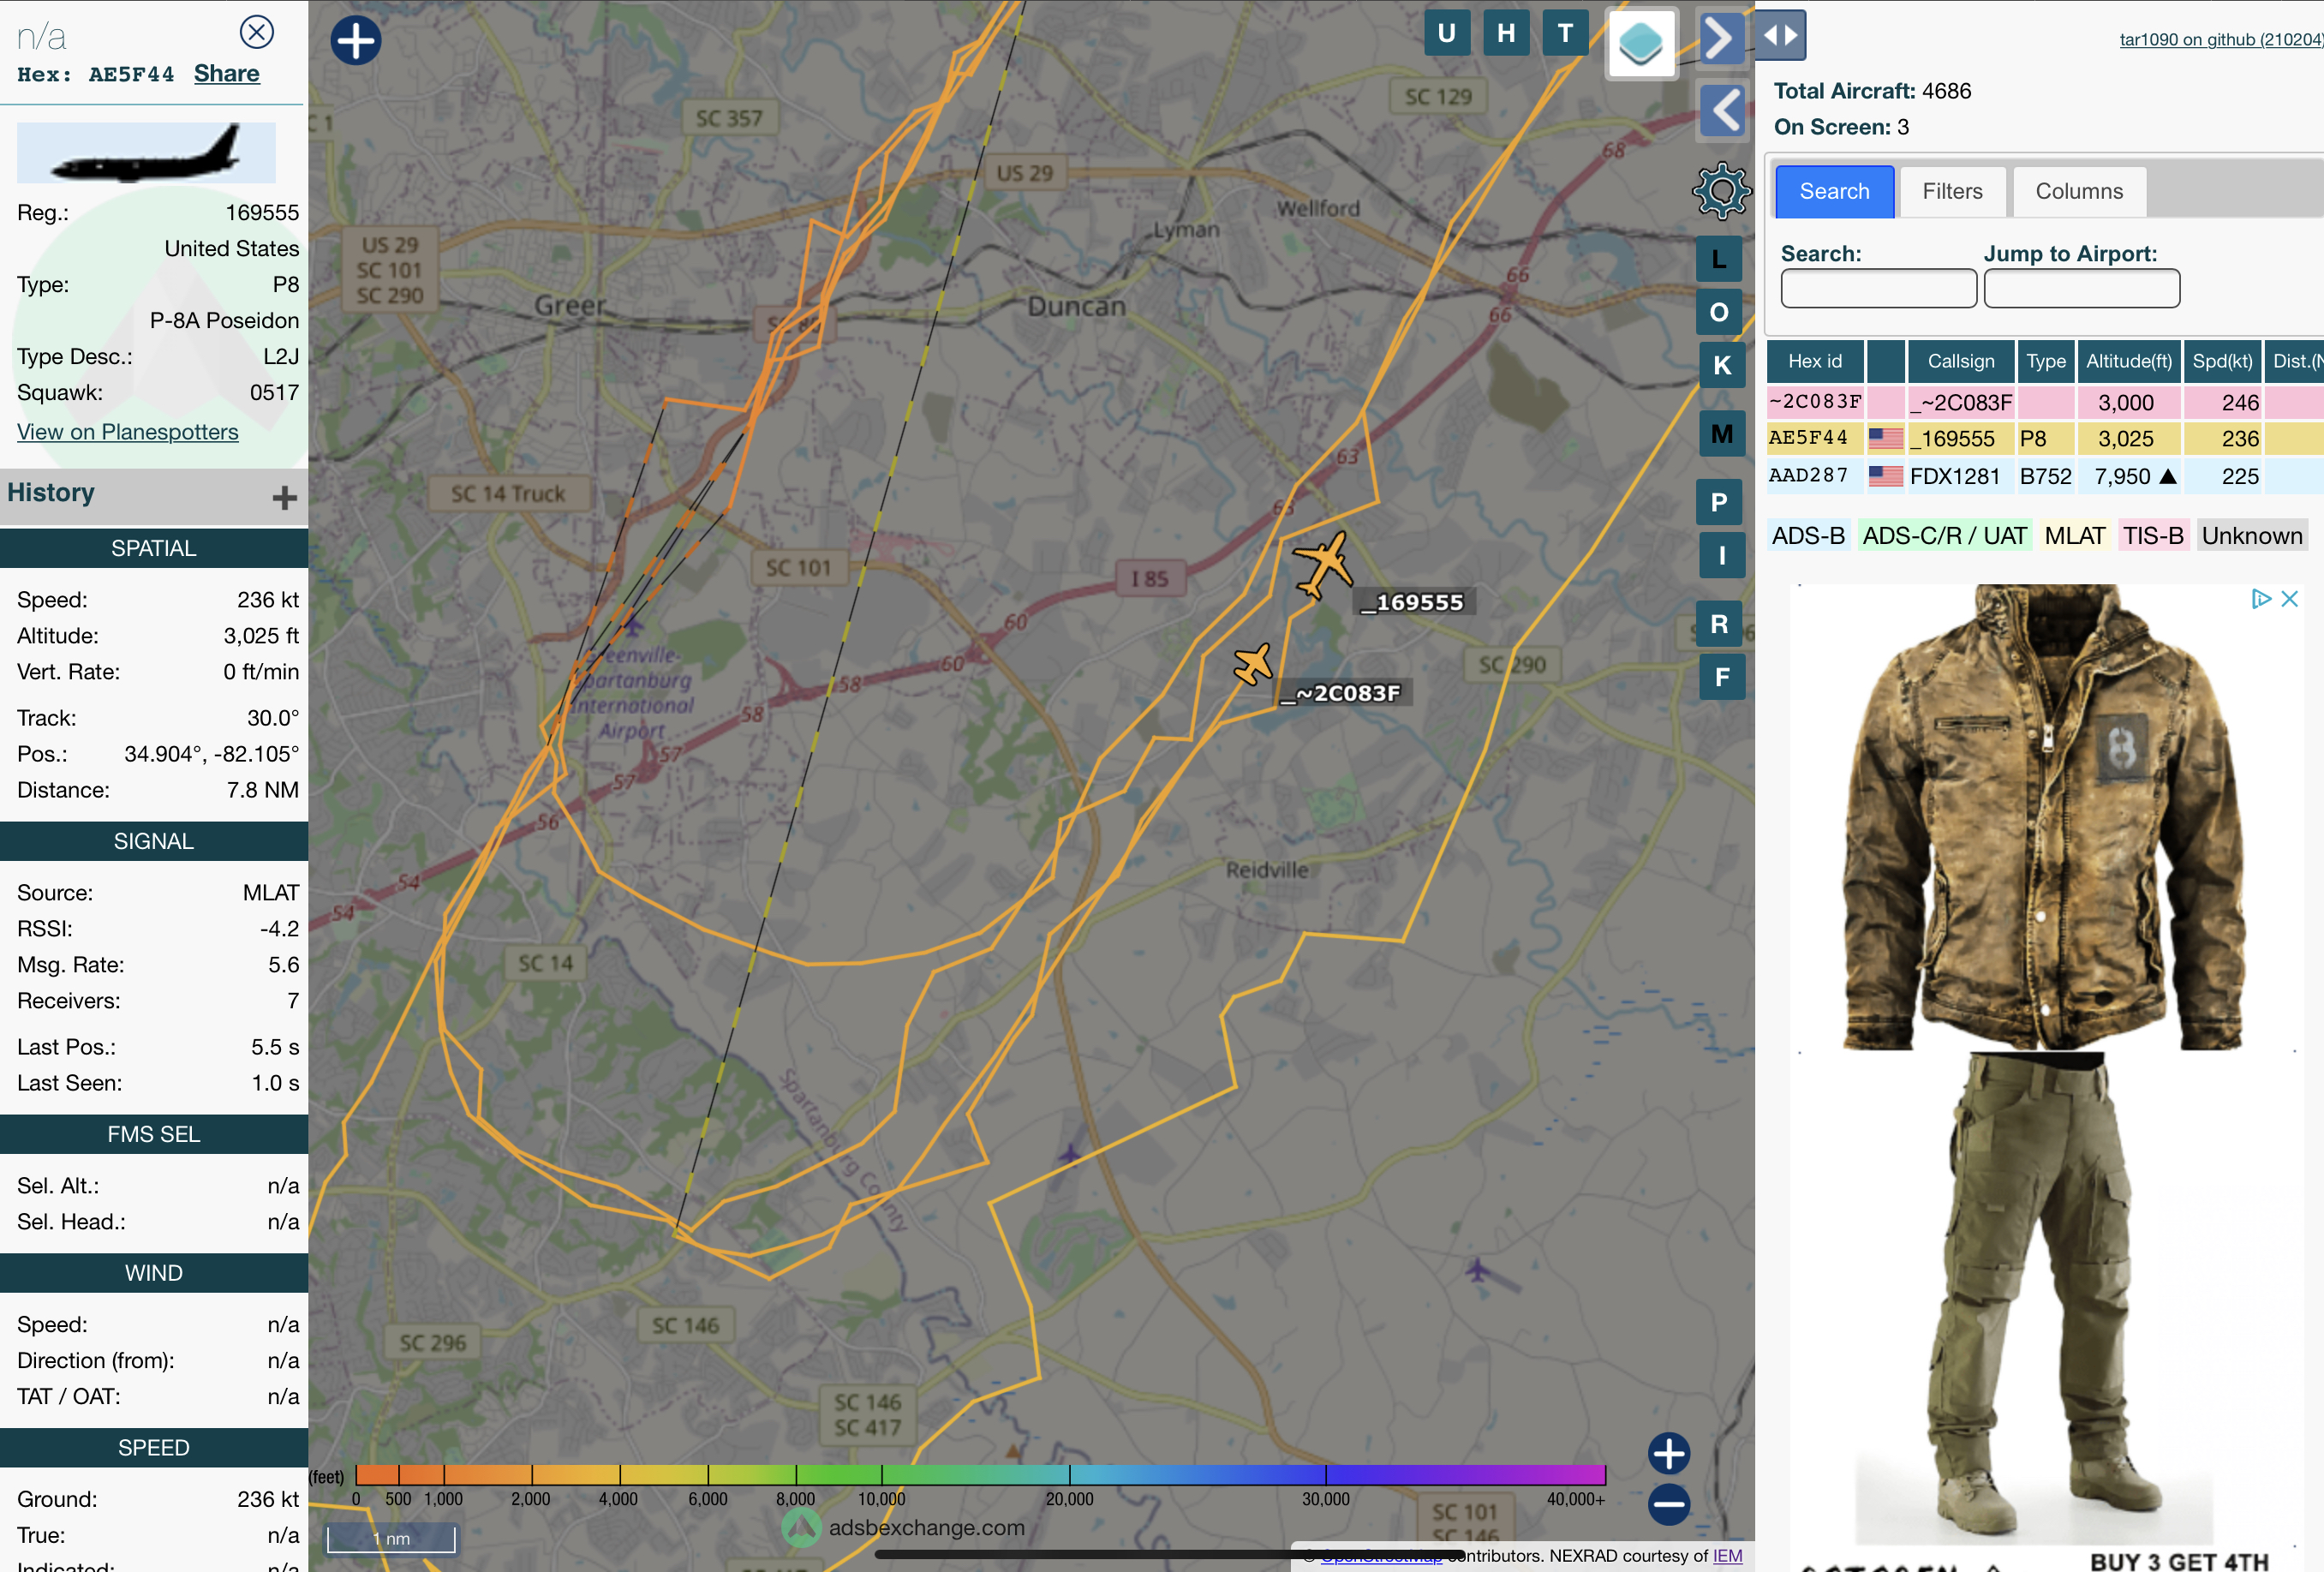Click the WIND section header

click(x=154, y=1272)
